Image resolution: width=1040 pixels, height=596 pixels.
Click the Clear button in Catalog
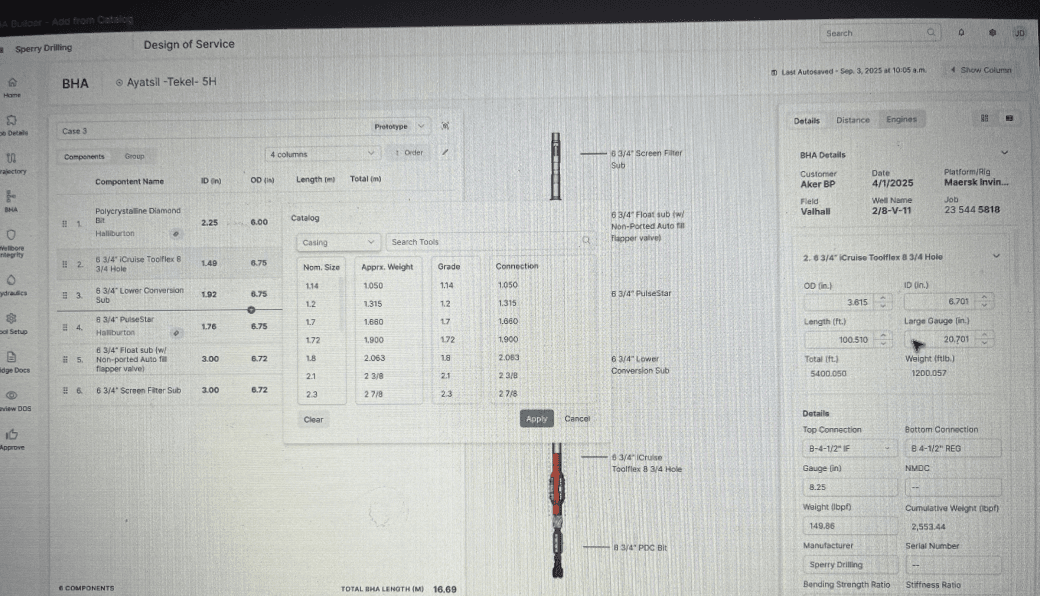313,420
